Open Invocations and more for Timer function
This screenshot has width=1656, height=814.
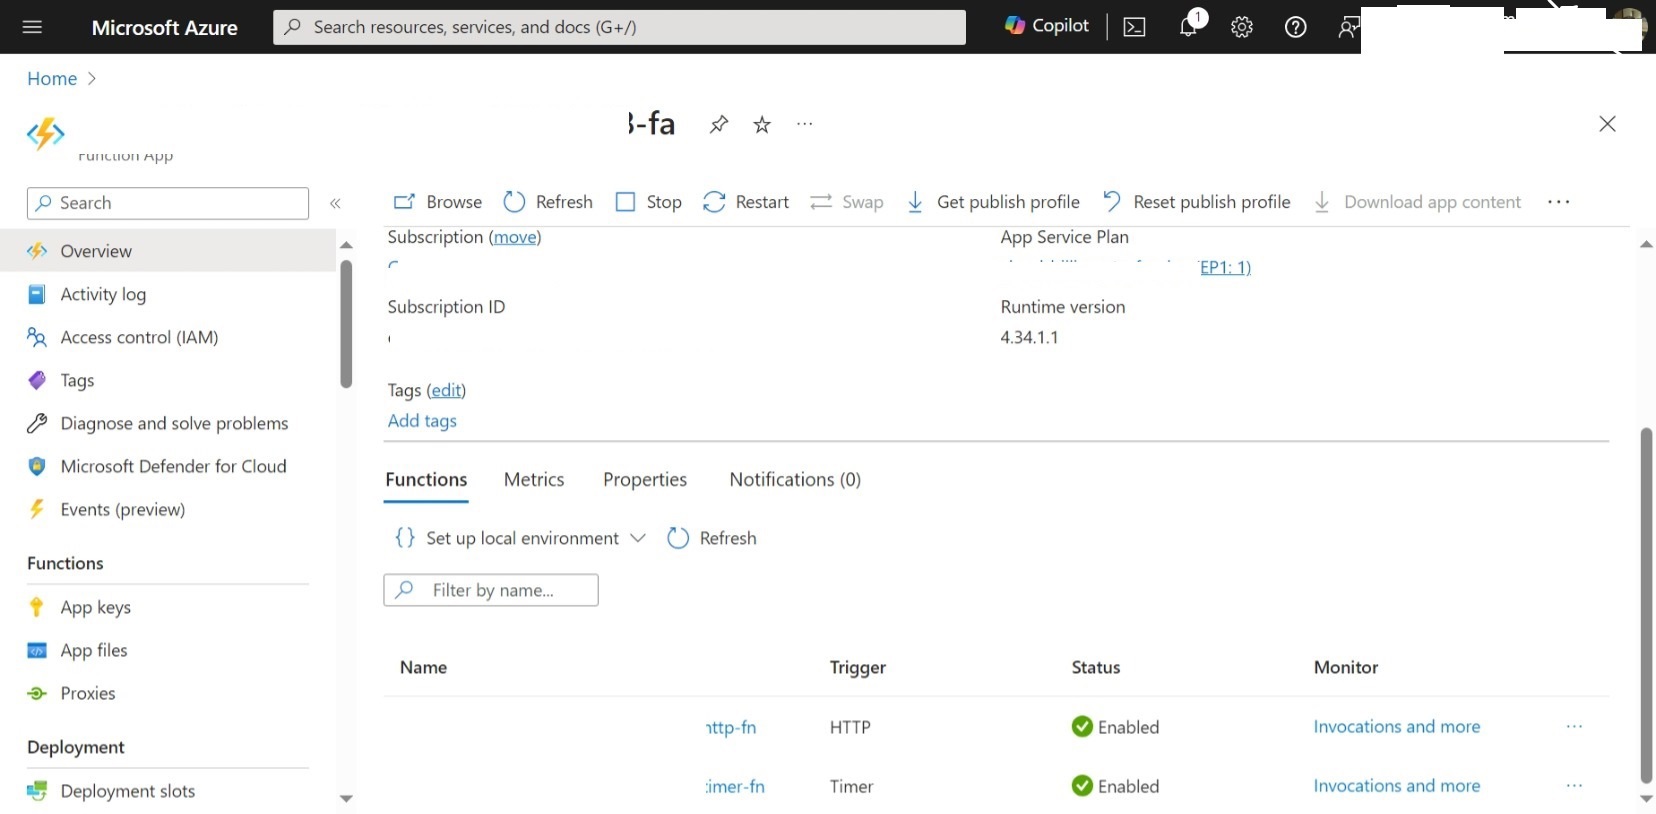pyautogui.click(x=1397, y=786)
